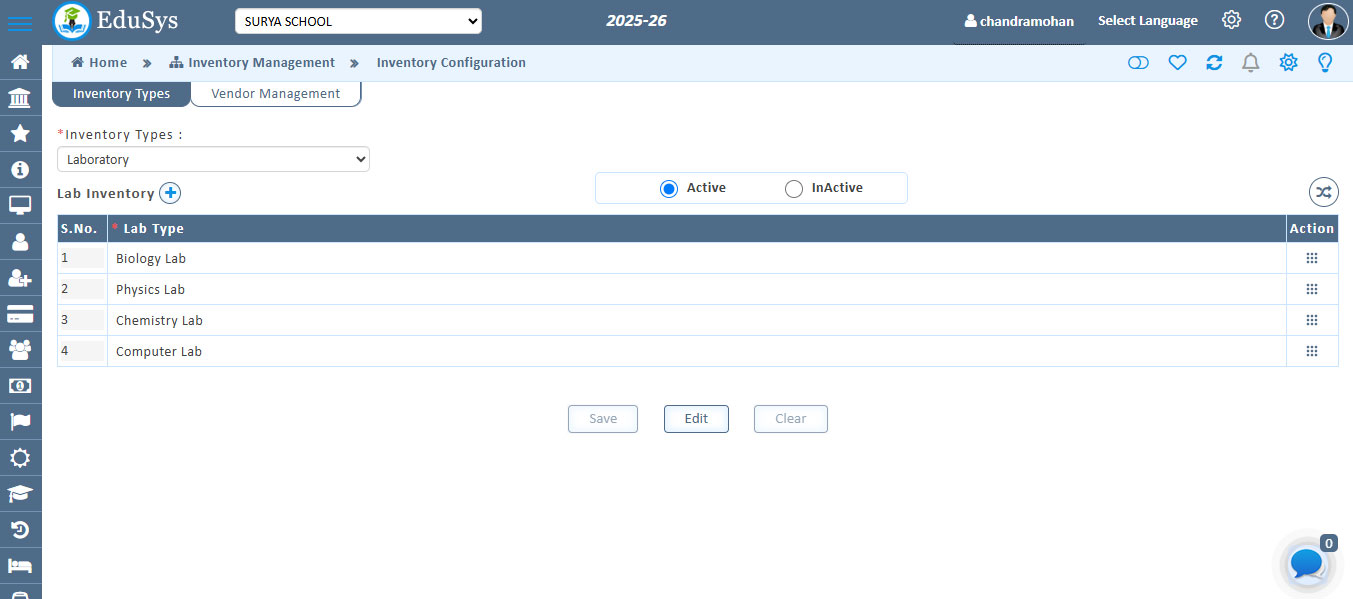Open action grid menu for Computer Lab
This screenshot has width=1353, height=599.
pos(1311,351)
